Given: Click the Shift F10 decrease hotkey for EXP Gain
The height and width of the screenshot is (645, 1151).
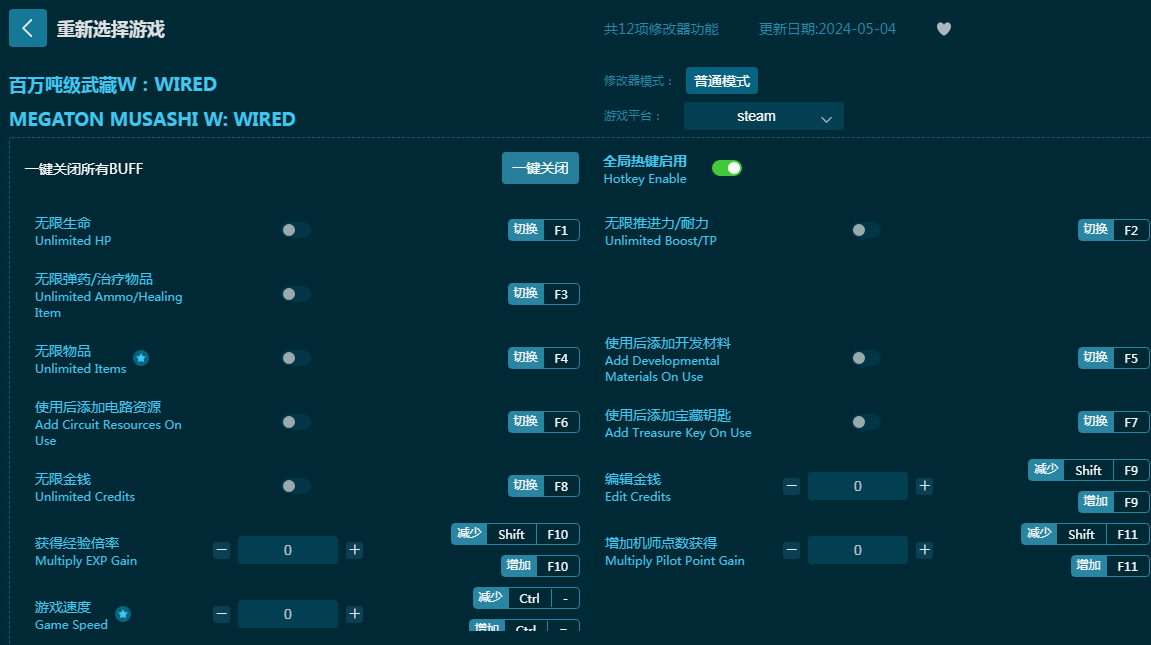Looking at the screenshot, I should pyautogui.click(x=515, y=534).
